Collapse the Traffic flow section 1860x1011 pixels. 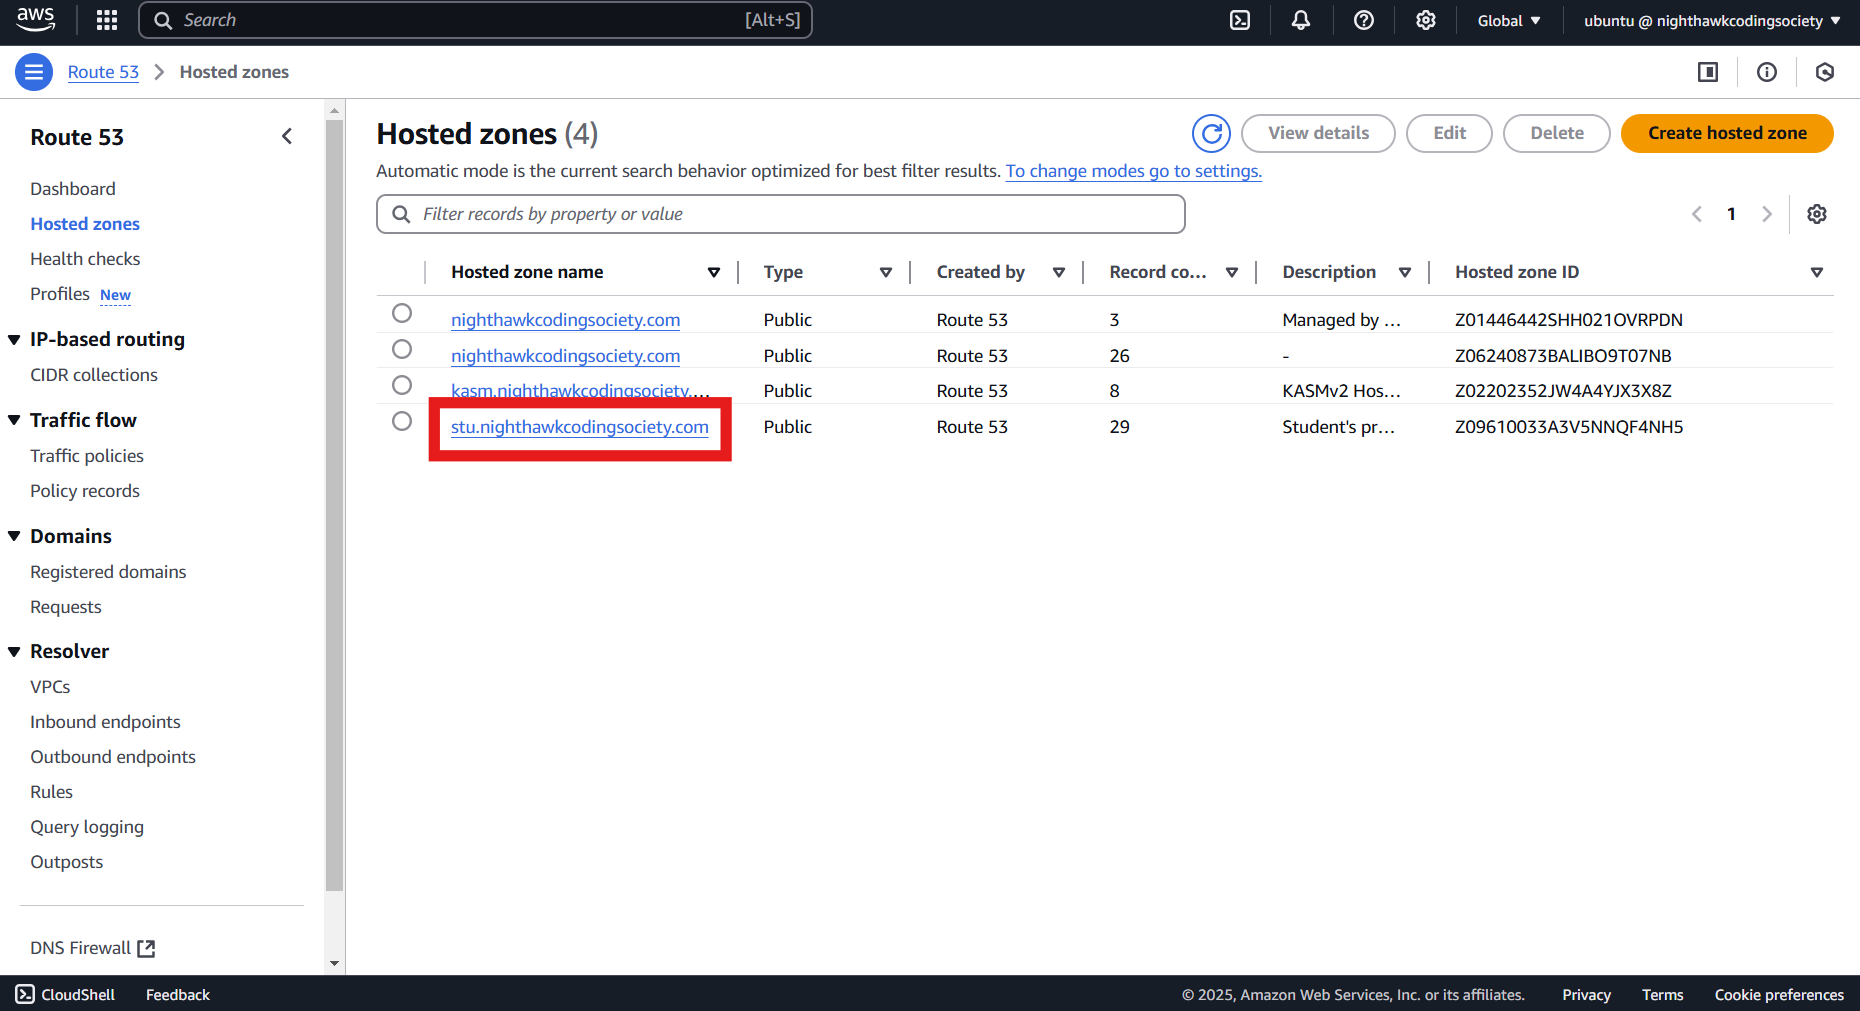tap(14, 420)
